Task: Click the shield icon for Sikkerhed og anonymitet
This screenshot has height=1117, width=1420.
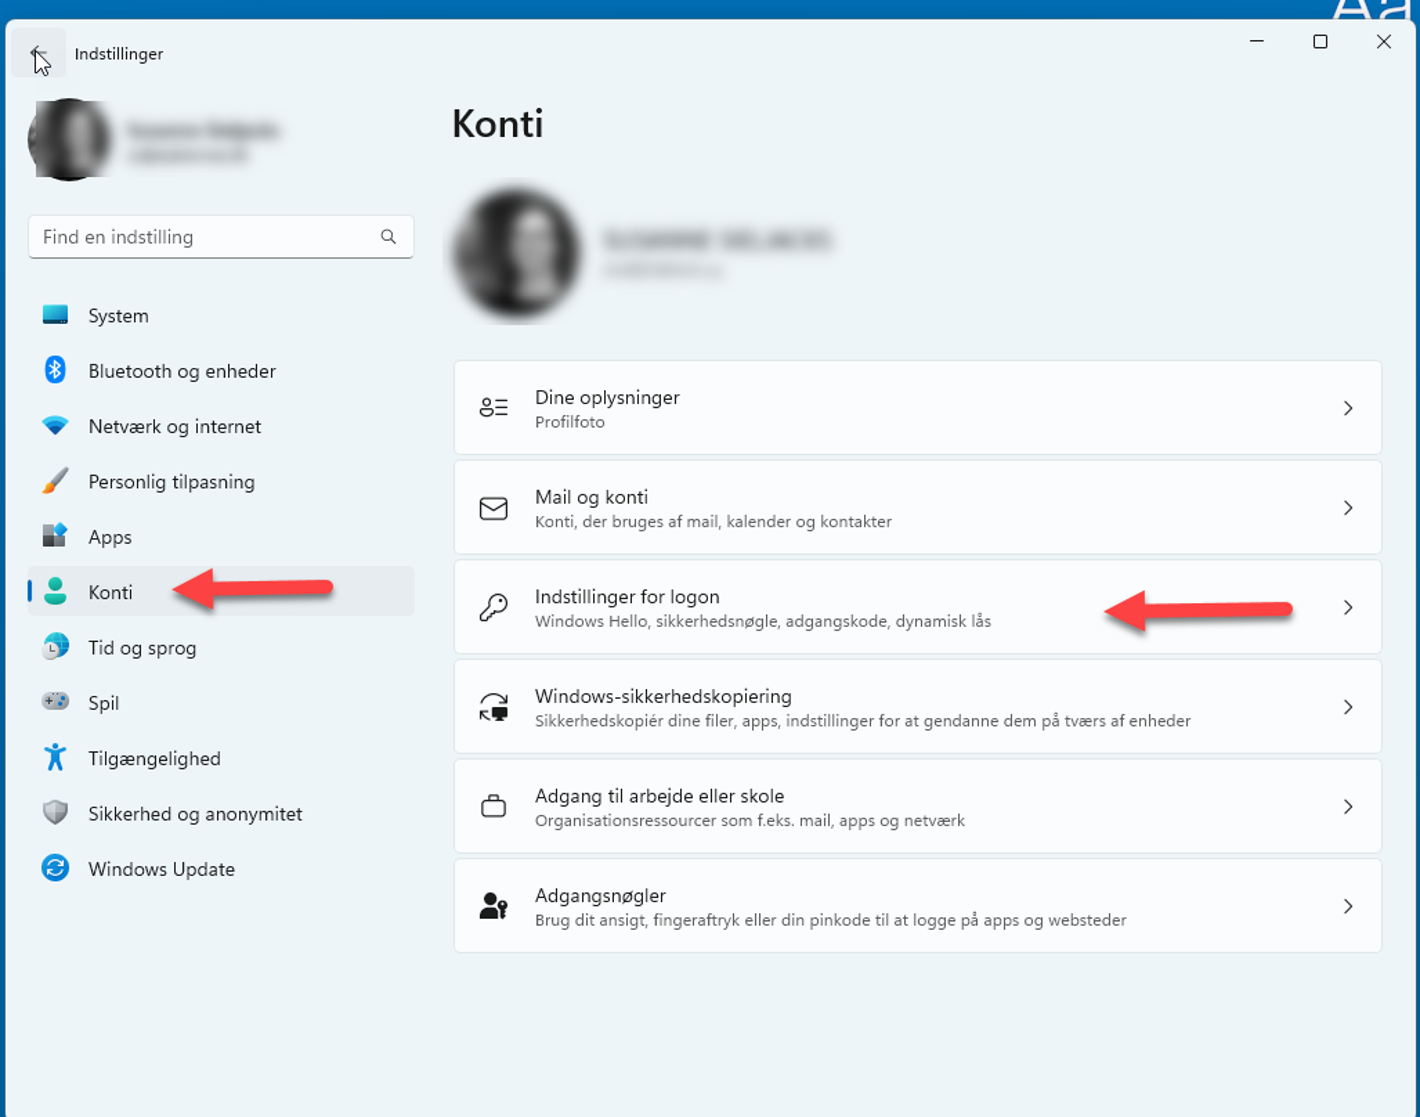Action: [55, 813]
